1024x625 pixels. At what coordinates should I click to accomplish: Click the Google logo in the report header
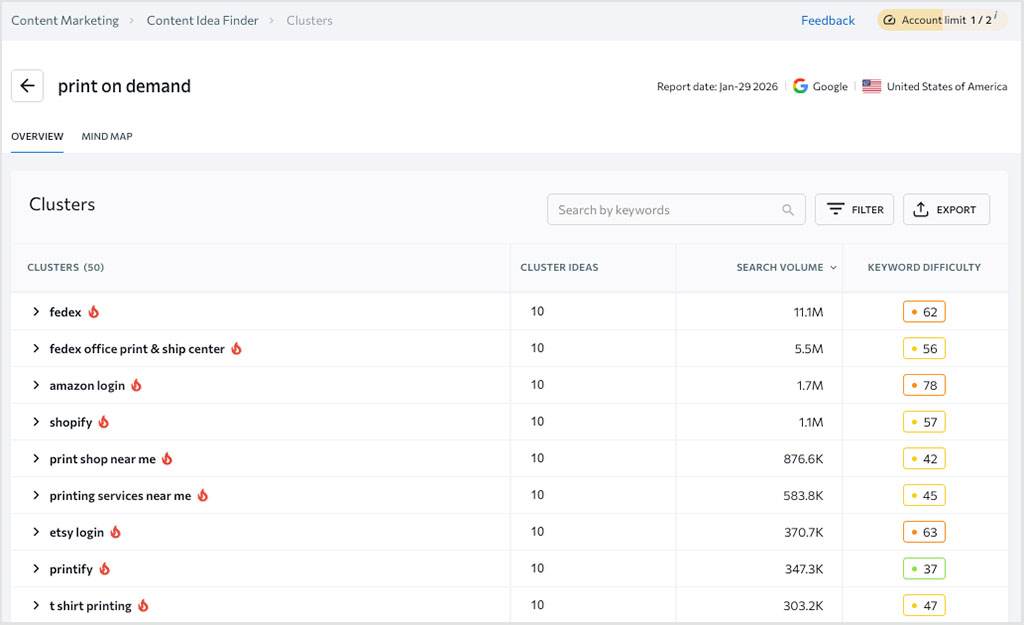click(800, 86)
